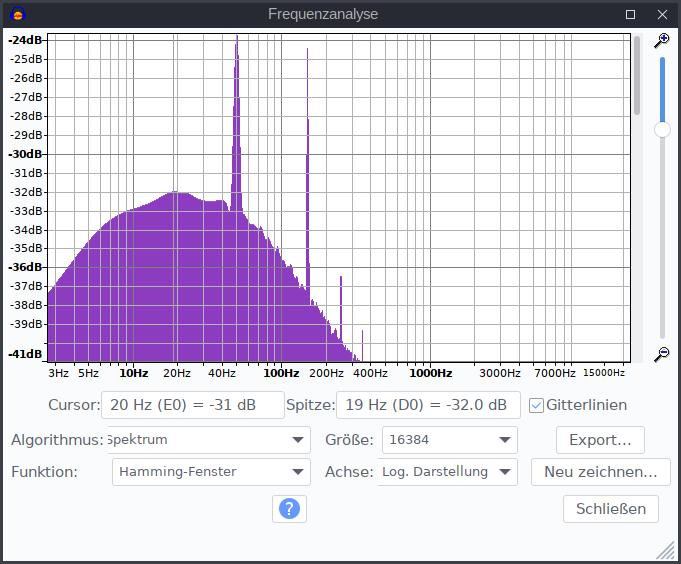Click the 15000Hz axis label

604,373
